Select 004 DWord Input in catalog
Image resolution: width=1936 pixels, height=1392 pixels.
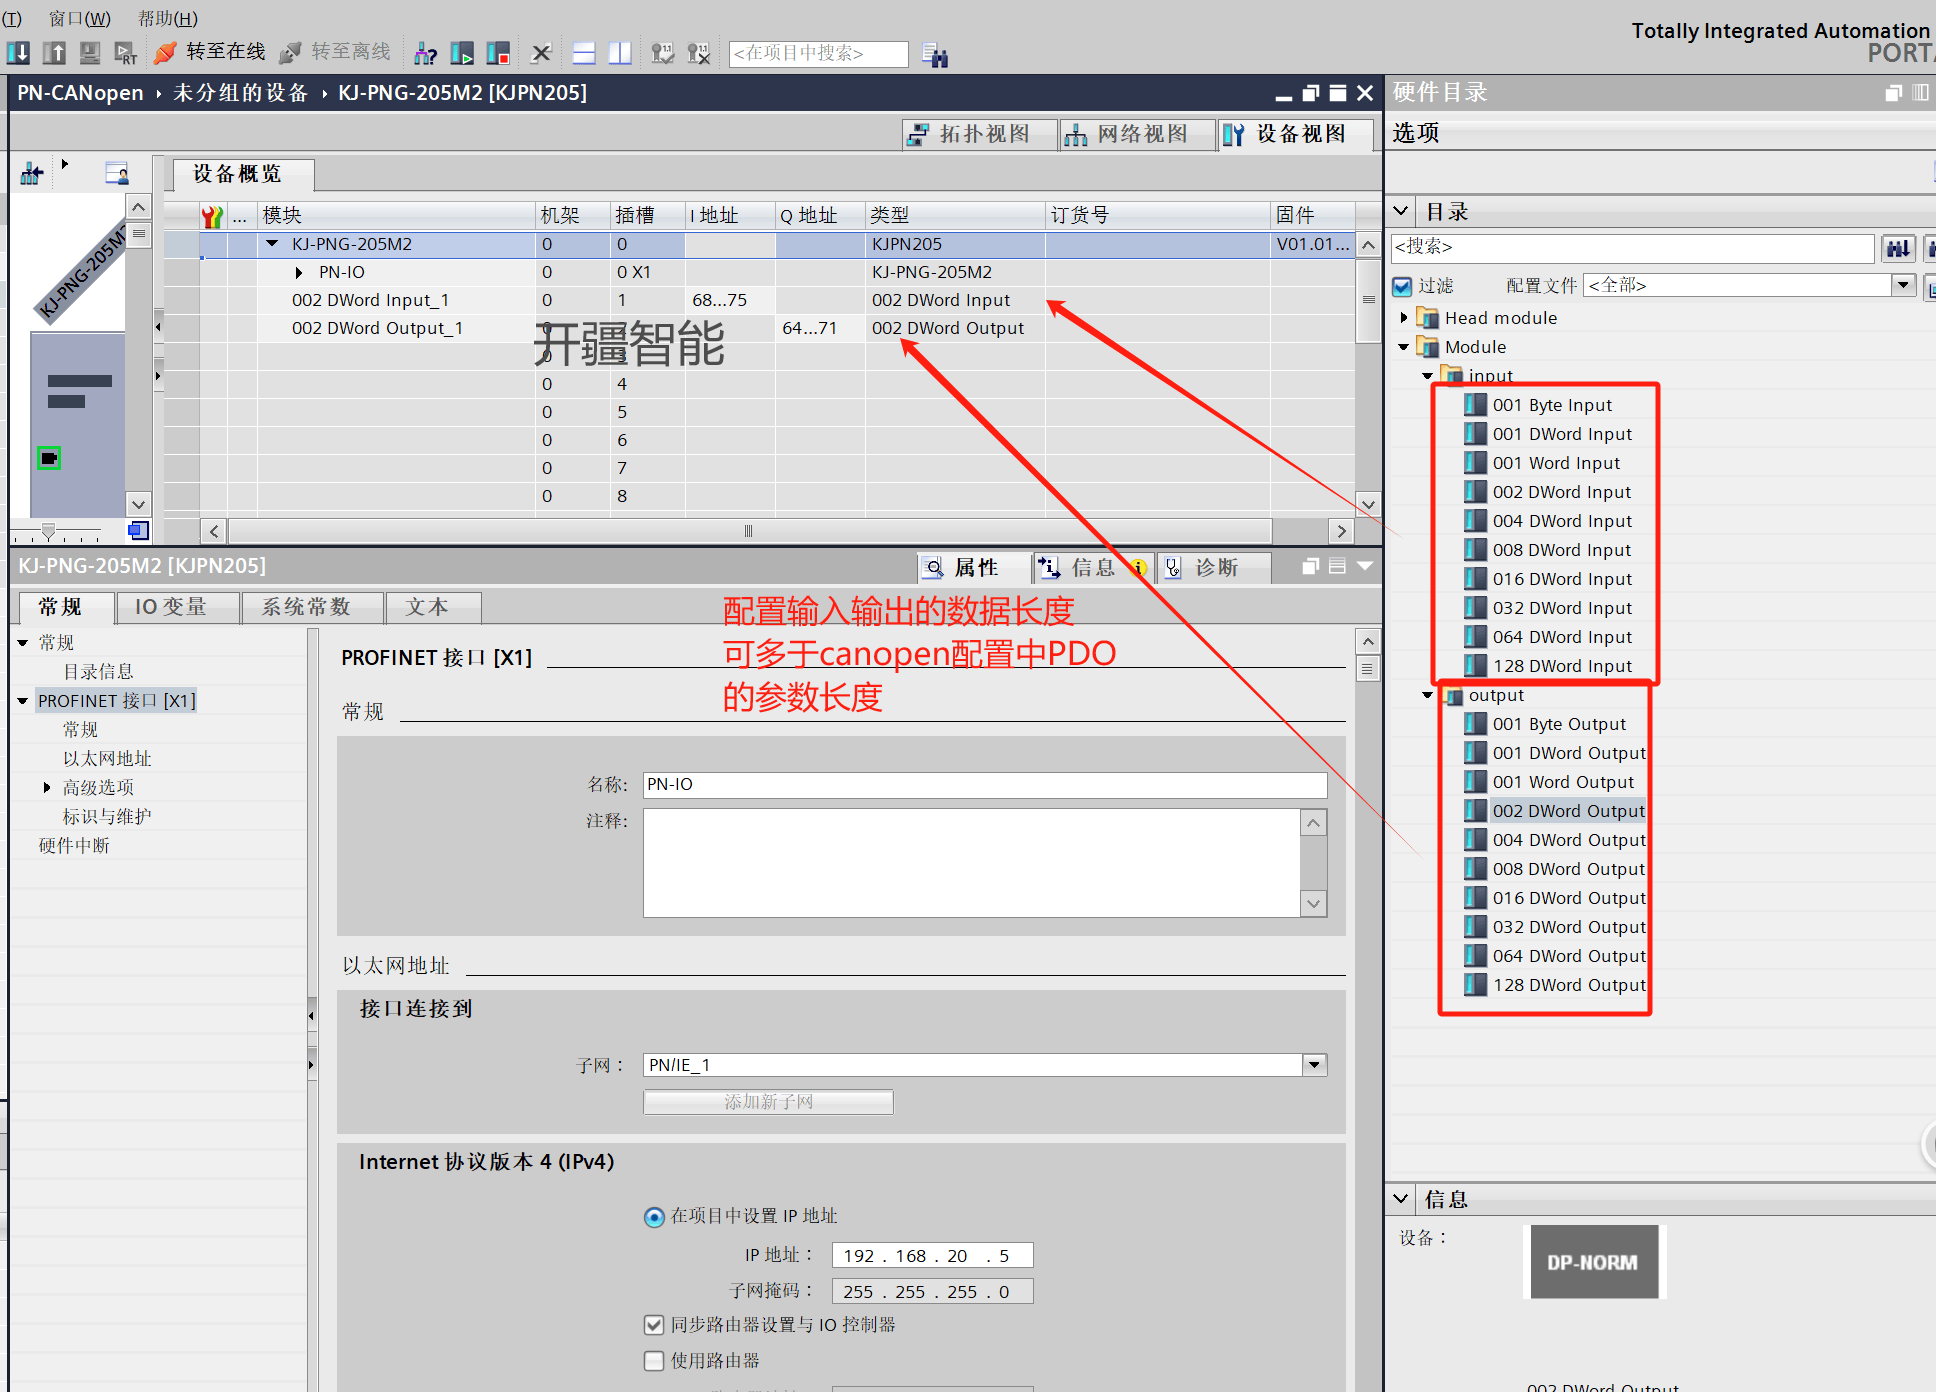(1562, 521)
